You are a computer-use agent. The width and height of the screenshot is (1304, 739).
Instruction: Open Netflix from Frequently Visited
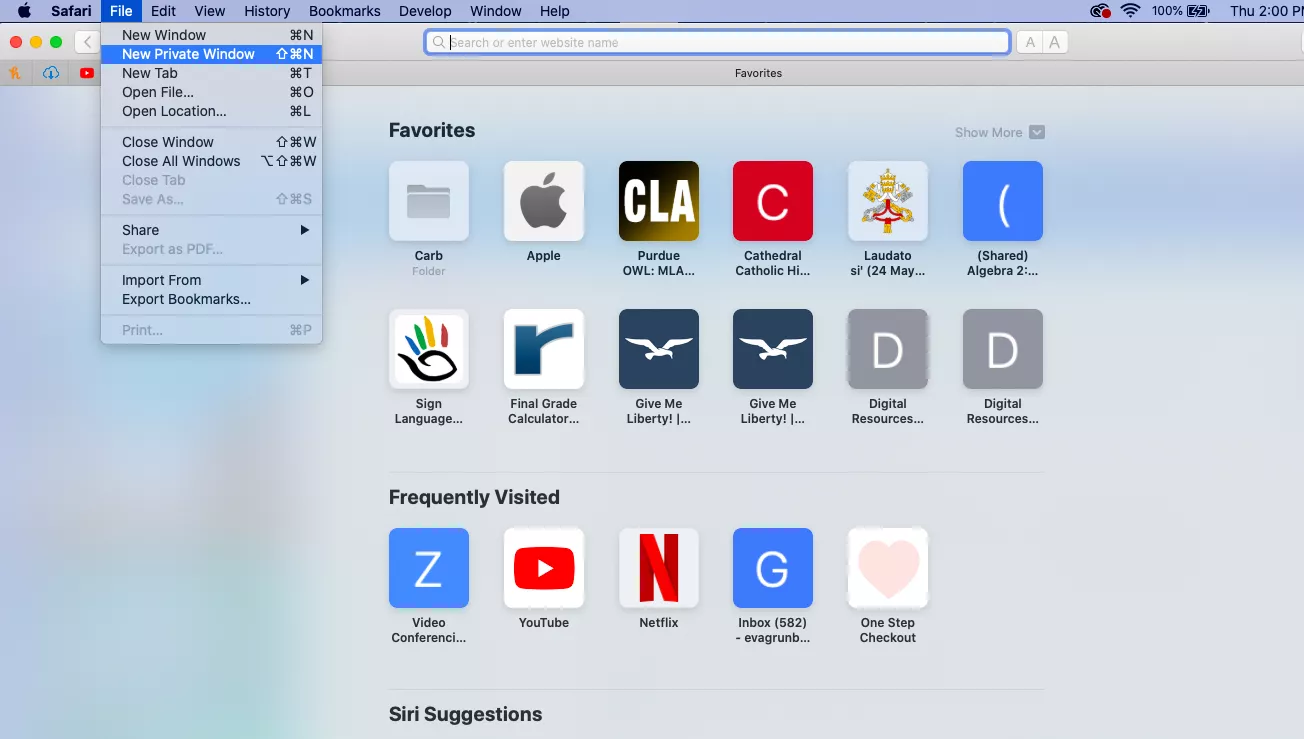659,568
